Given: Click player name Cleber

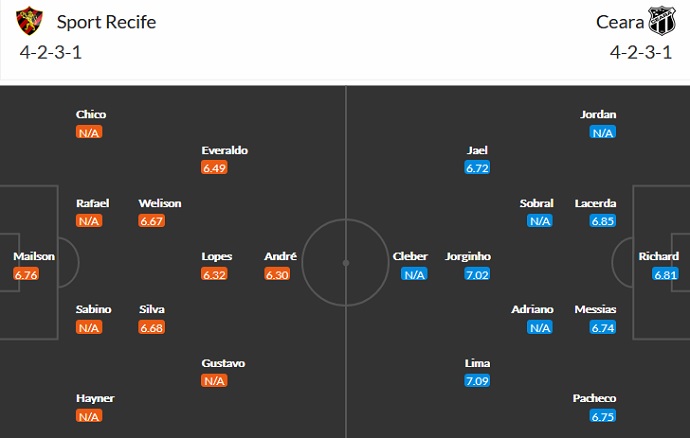Looking at the screenshot, I should [x=410, y=256].
